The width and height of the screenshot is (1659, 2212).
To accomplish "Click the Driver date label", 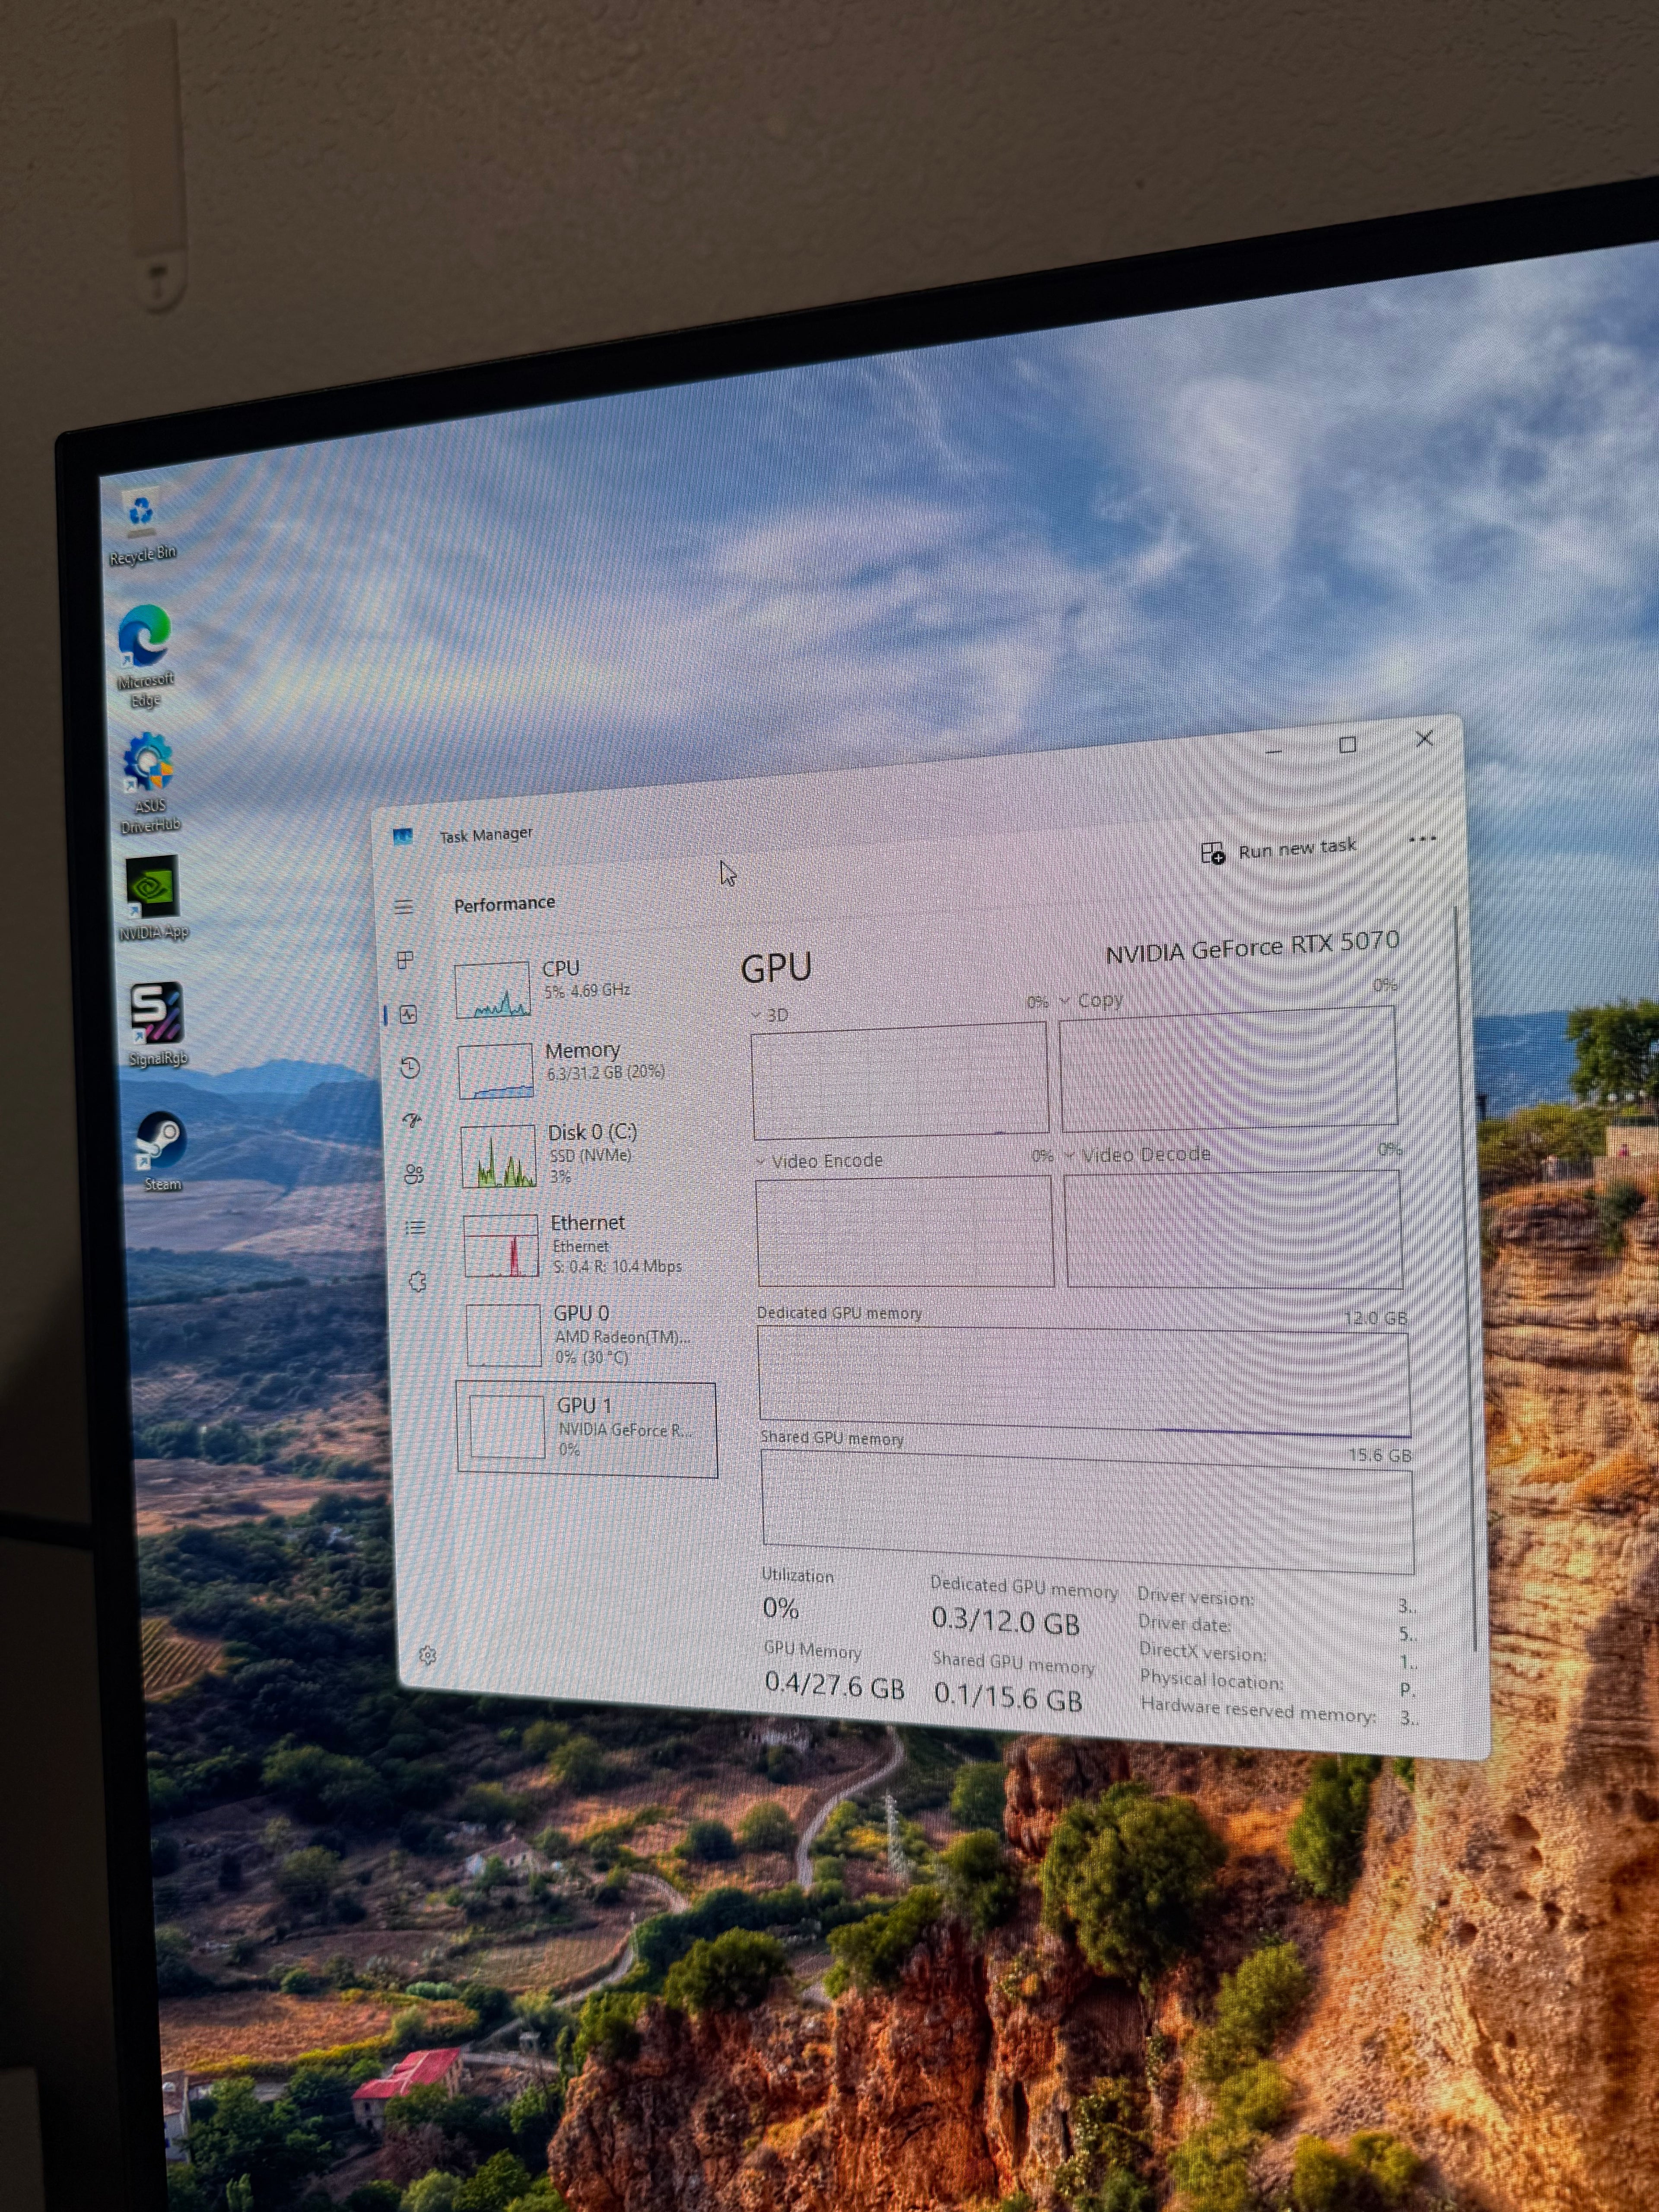I will [1184, 1624].
